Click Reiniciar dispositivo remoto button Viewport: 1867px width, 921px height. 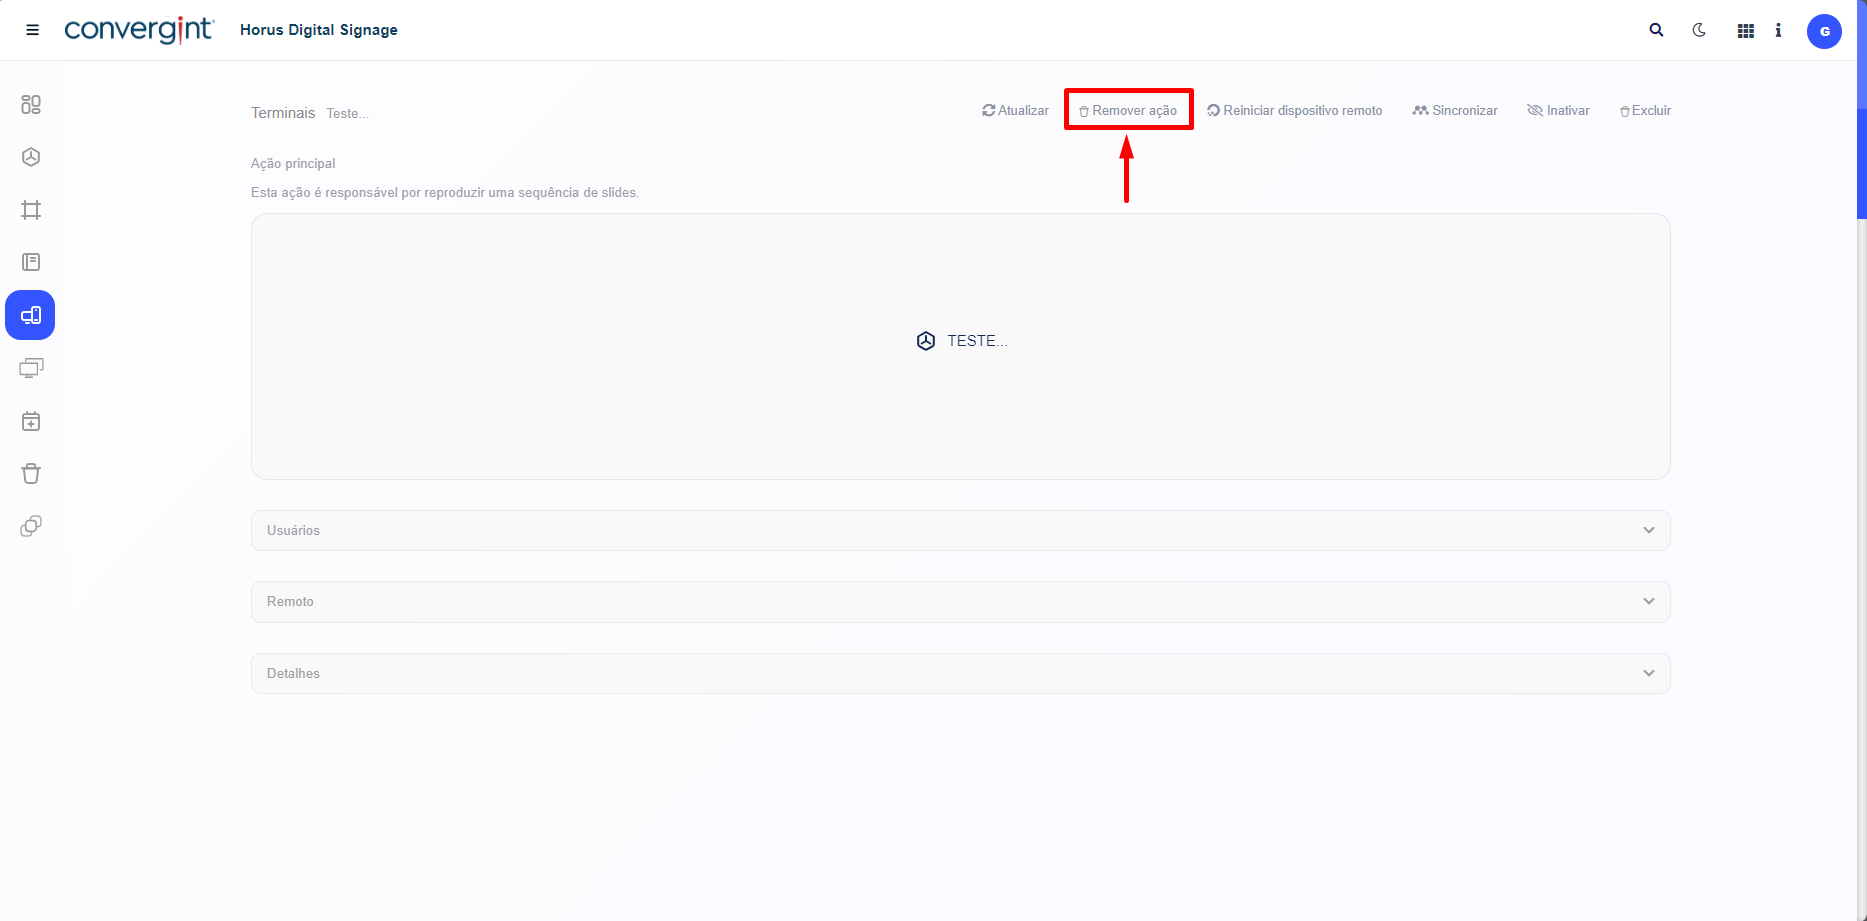click(x=1295, y=111)
